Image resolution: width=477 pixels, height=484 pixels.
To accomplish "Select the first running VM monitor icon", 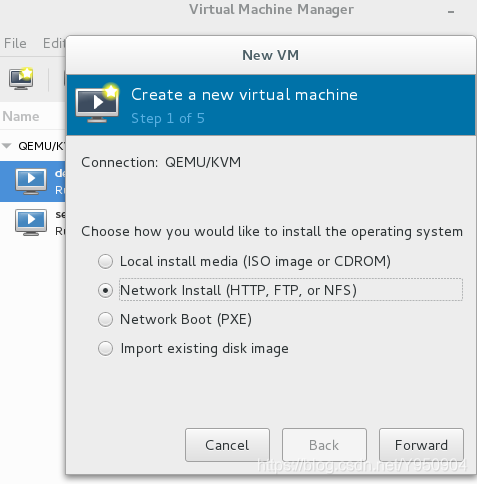I will pos(31,181).
